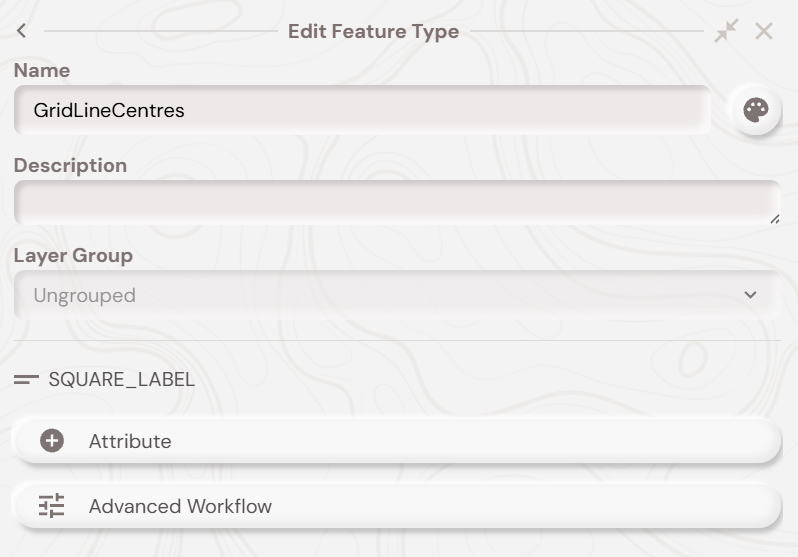This screenshot has height=557, width=798.
Task: Expand Layer Group using the chevron arrow
Action: [x=751, y=295]
